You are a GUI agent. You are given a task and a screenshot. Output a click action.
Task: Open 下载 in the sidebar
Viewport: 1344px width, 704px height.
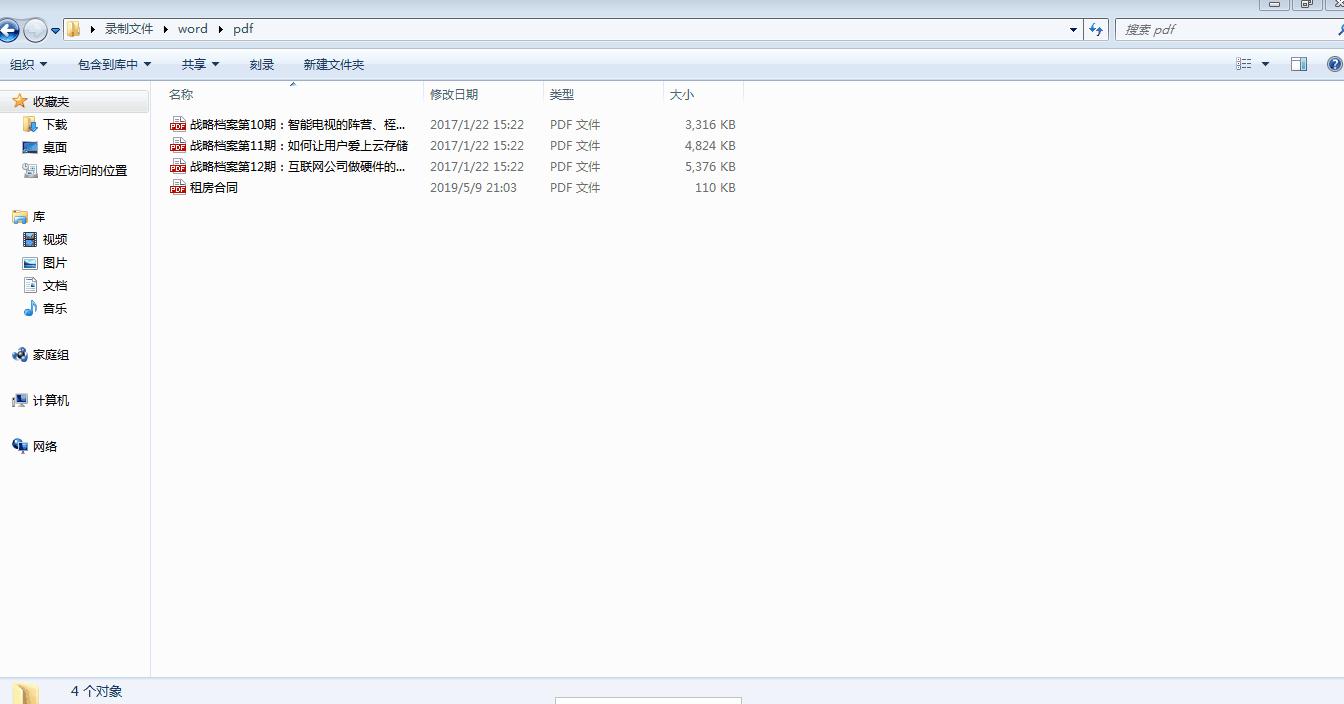click(x=55, y=125)
